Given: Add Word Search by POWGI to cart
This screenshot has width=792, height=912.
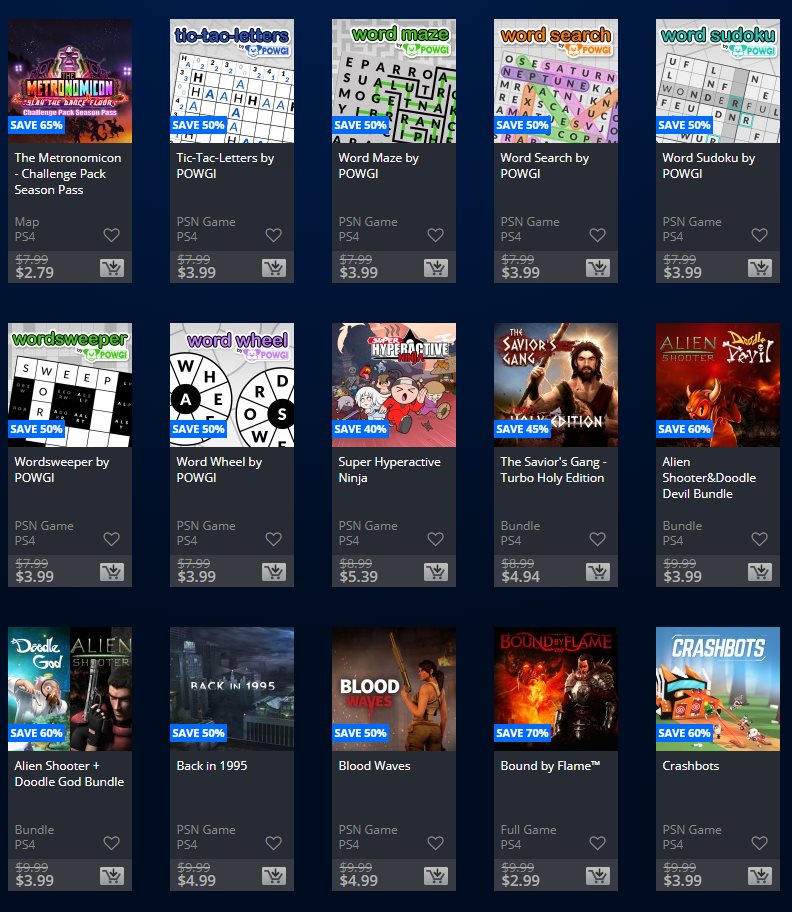Looking at the screenshot, I should 597,268.
